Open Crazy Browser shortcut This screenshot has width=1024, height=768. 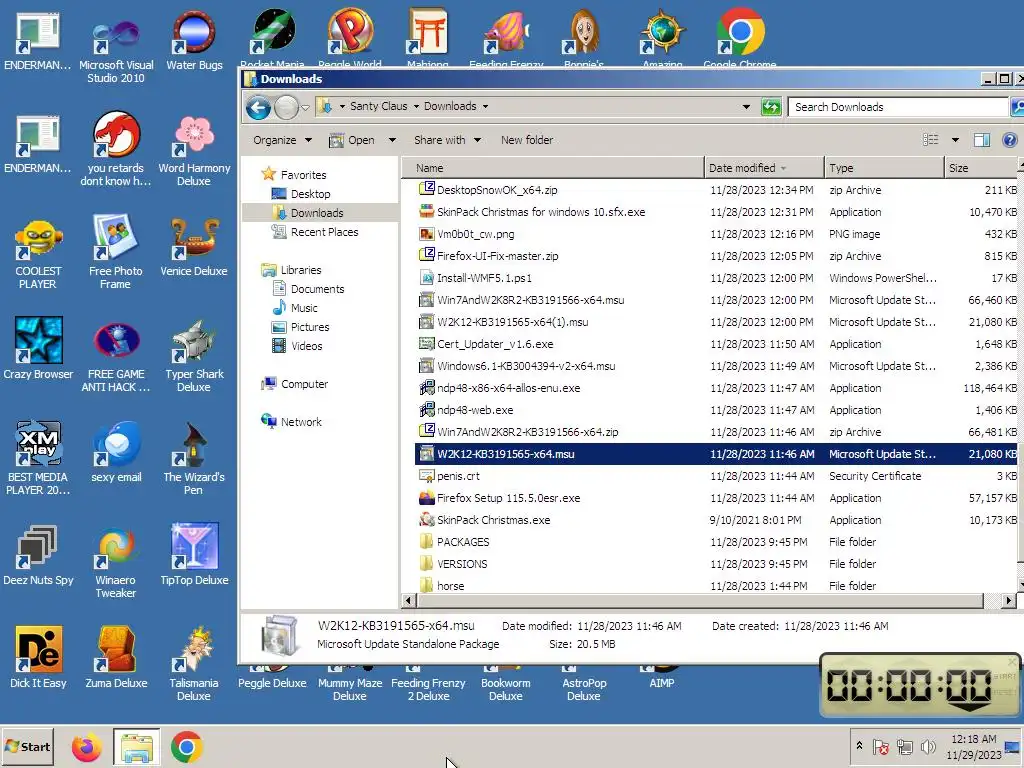[38, 349]
